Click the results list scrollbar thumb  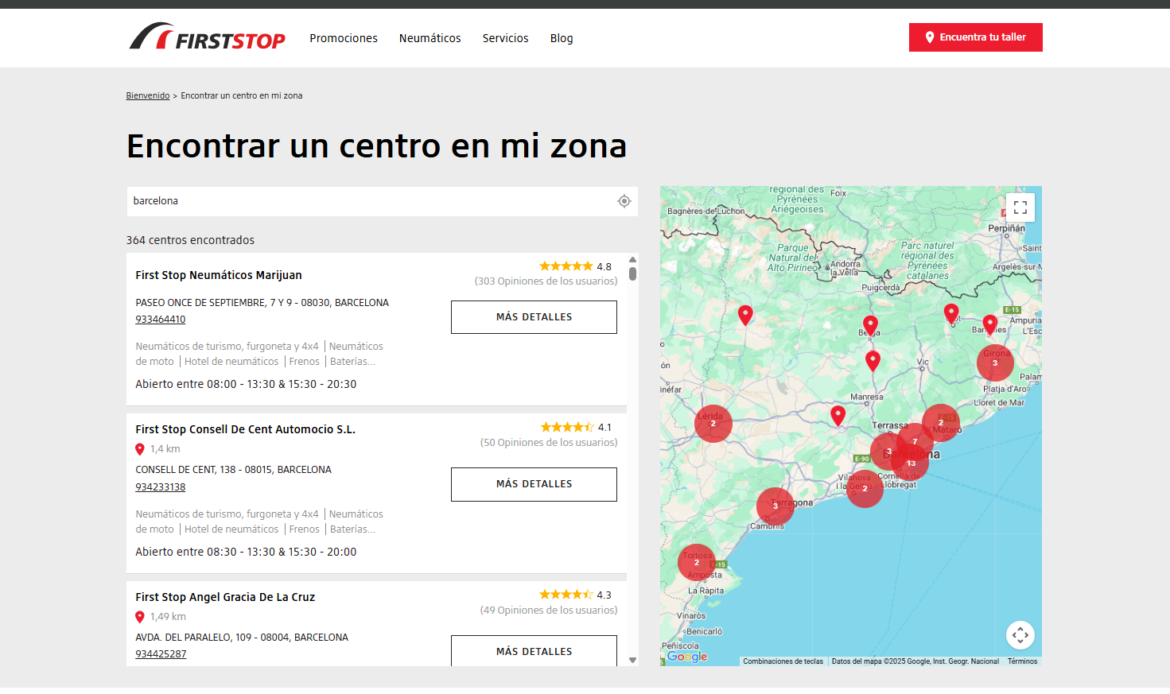coord(633,273)
